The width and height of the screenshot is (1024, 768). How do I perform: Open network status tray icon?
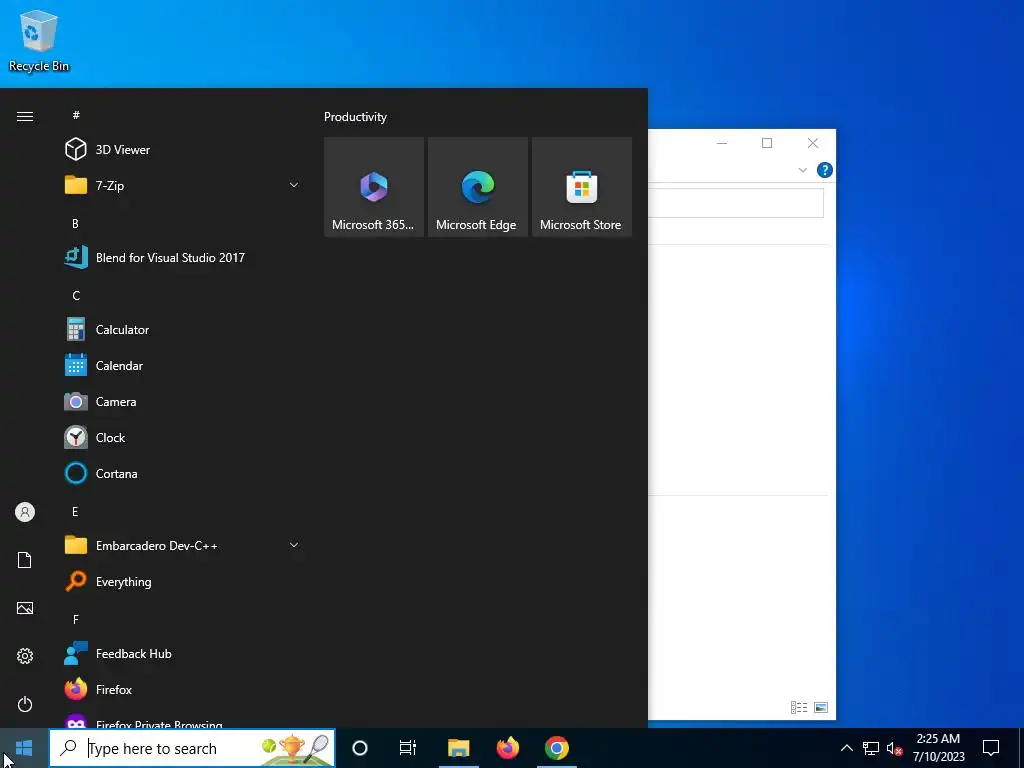tap(871, 748)
